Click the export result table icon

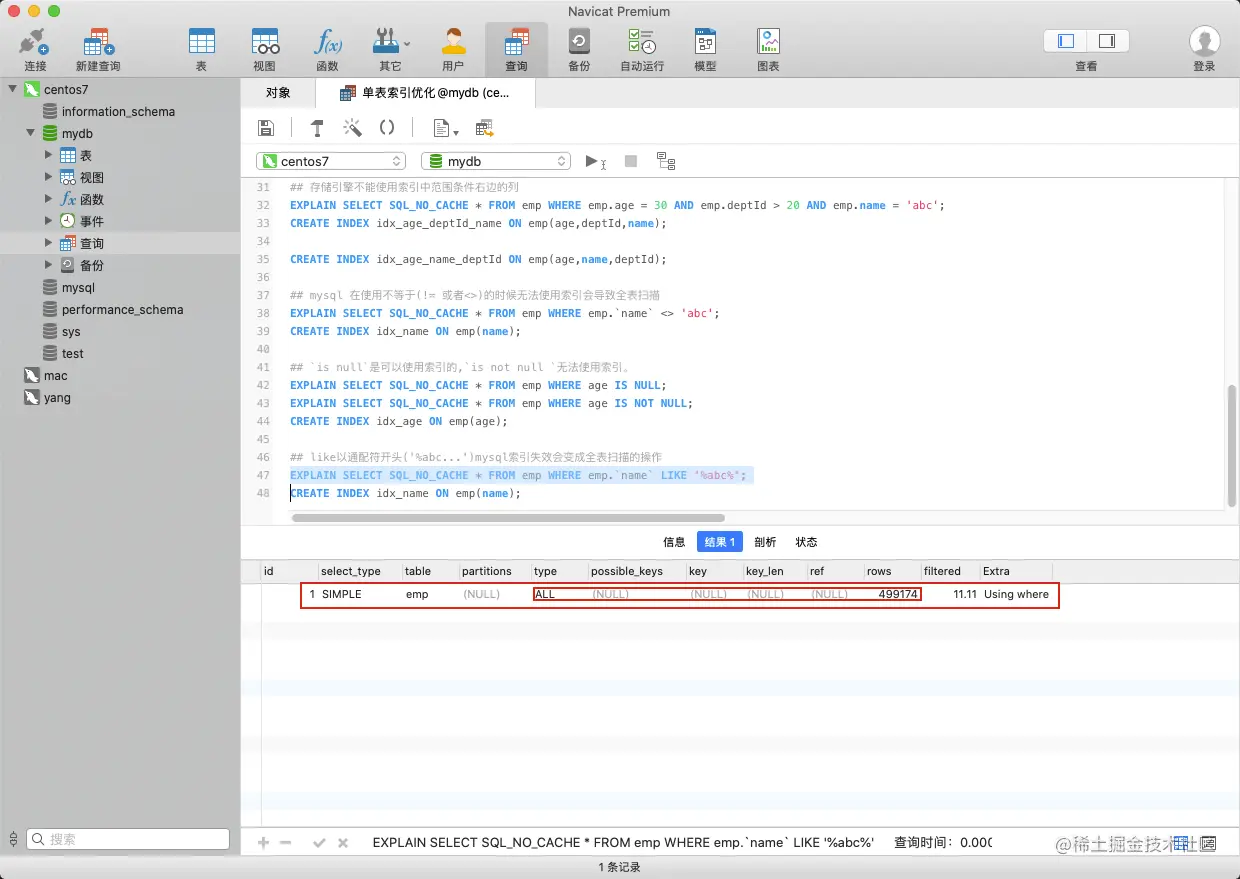click(485, 128)
